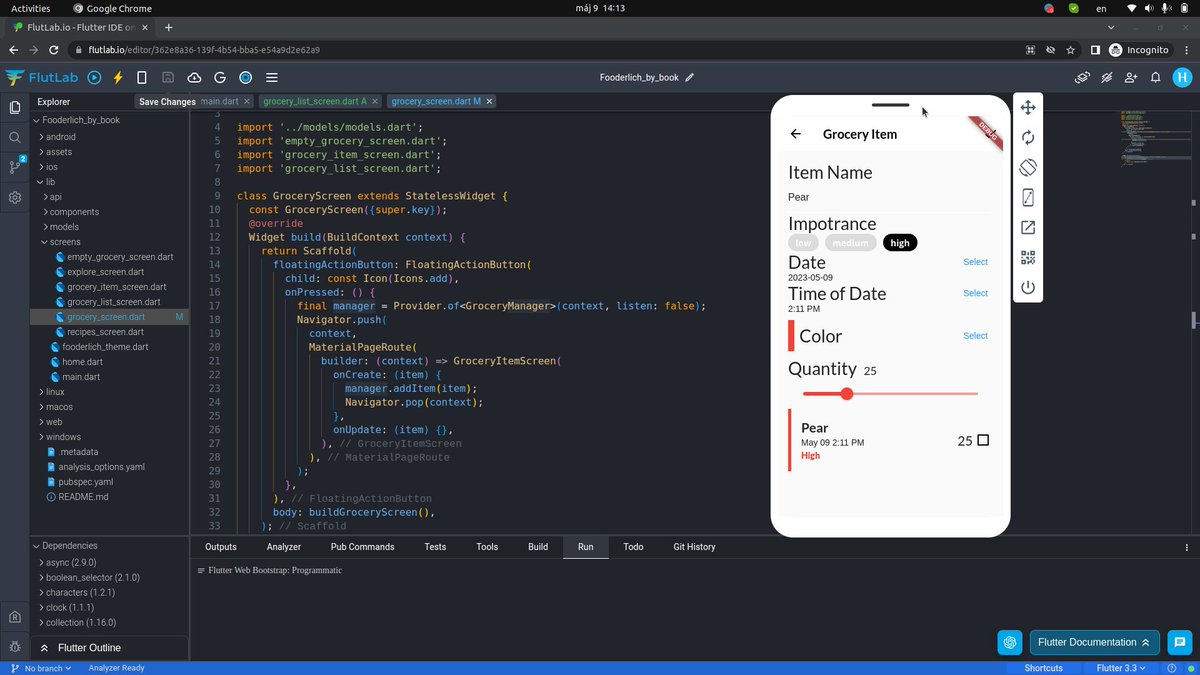Open the Build tab in bottom panel
Viewport: 1200px width, 675px height.
coord(538,547)
